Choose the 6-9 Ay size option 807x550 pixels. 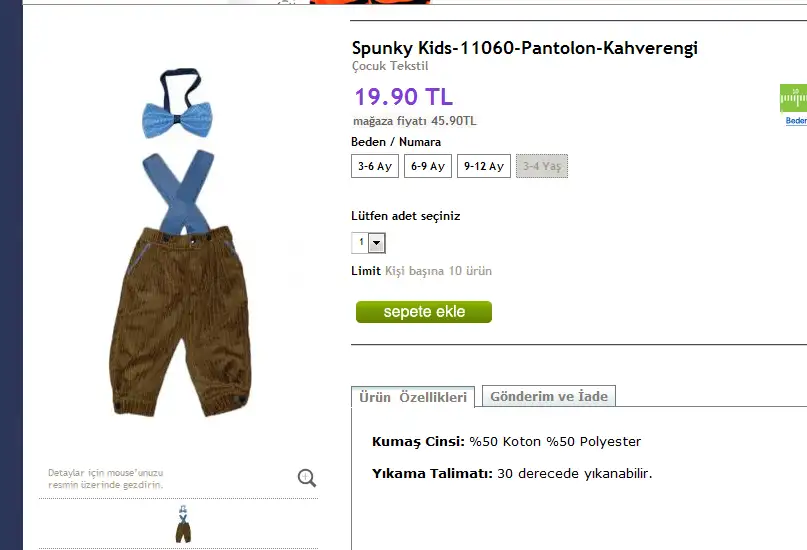coord(428,166)
